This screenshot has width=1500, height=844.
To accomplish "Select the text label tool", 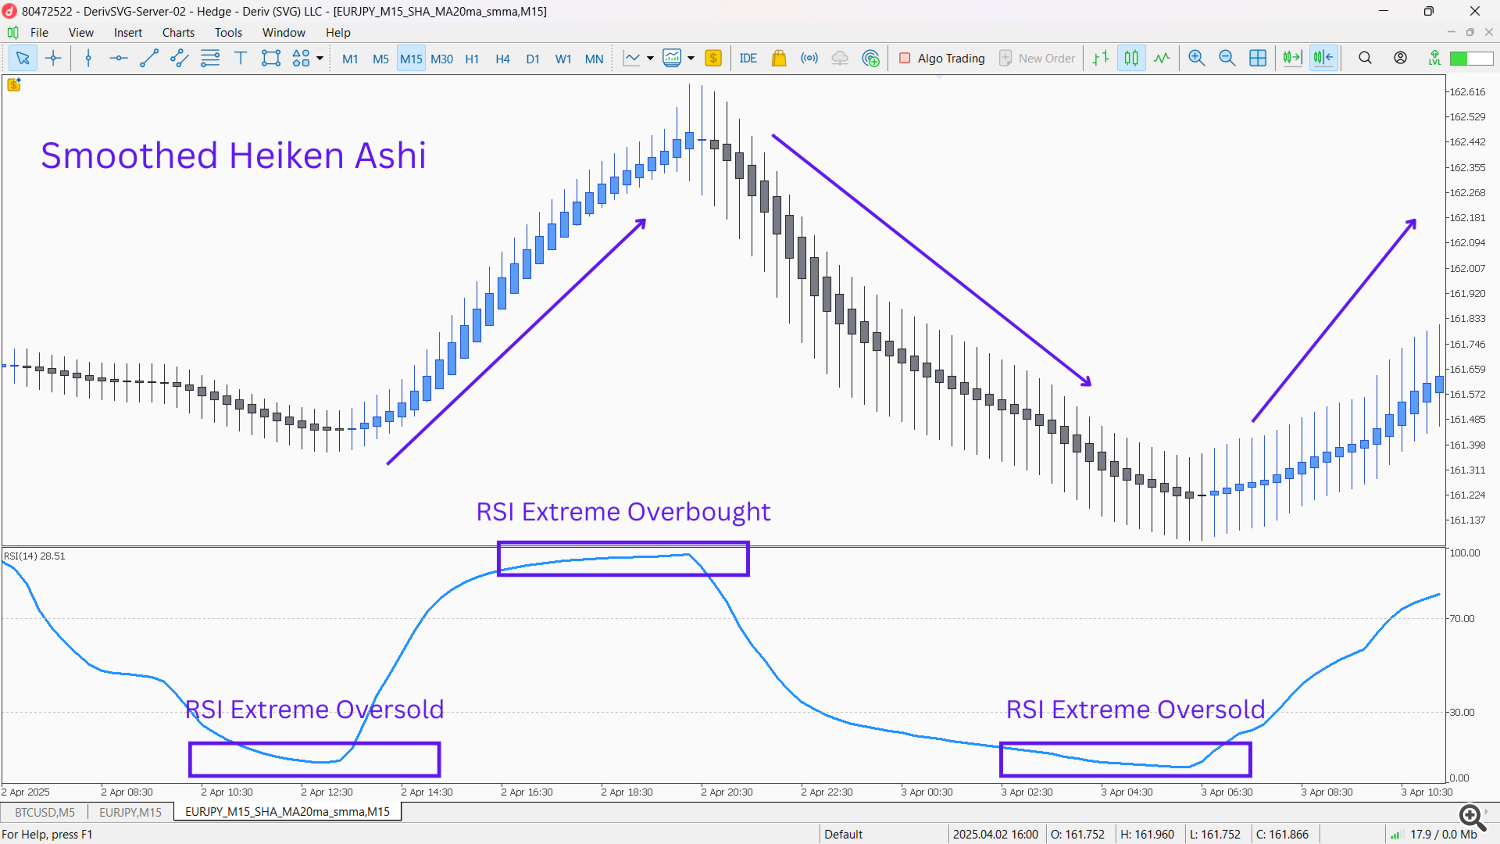I will (240, 58).
